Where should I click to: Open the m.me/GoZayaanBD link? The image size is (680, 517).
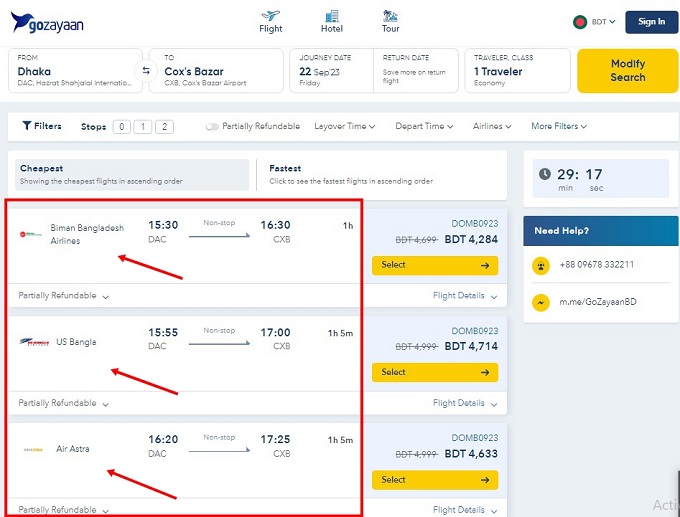point(598,302)
